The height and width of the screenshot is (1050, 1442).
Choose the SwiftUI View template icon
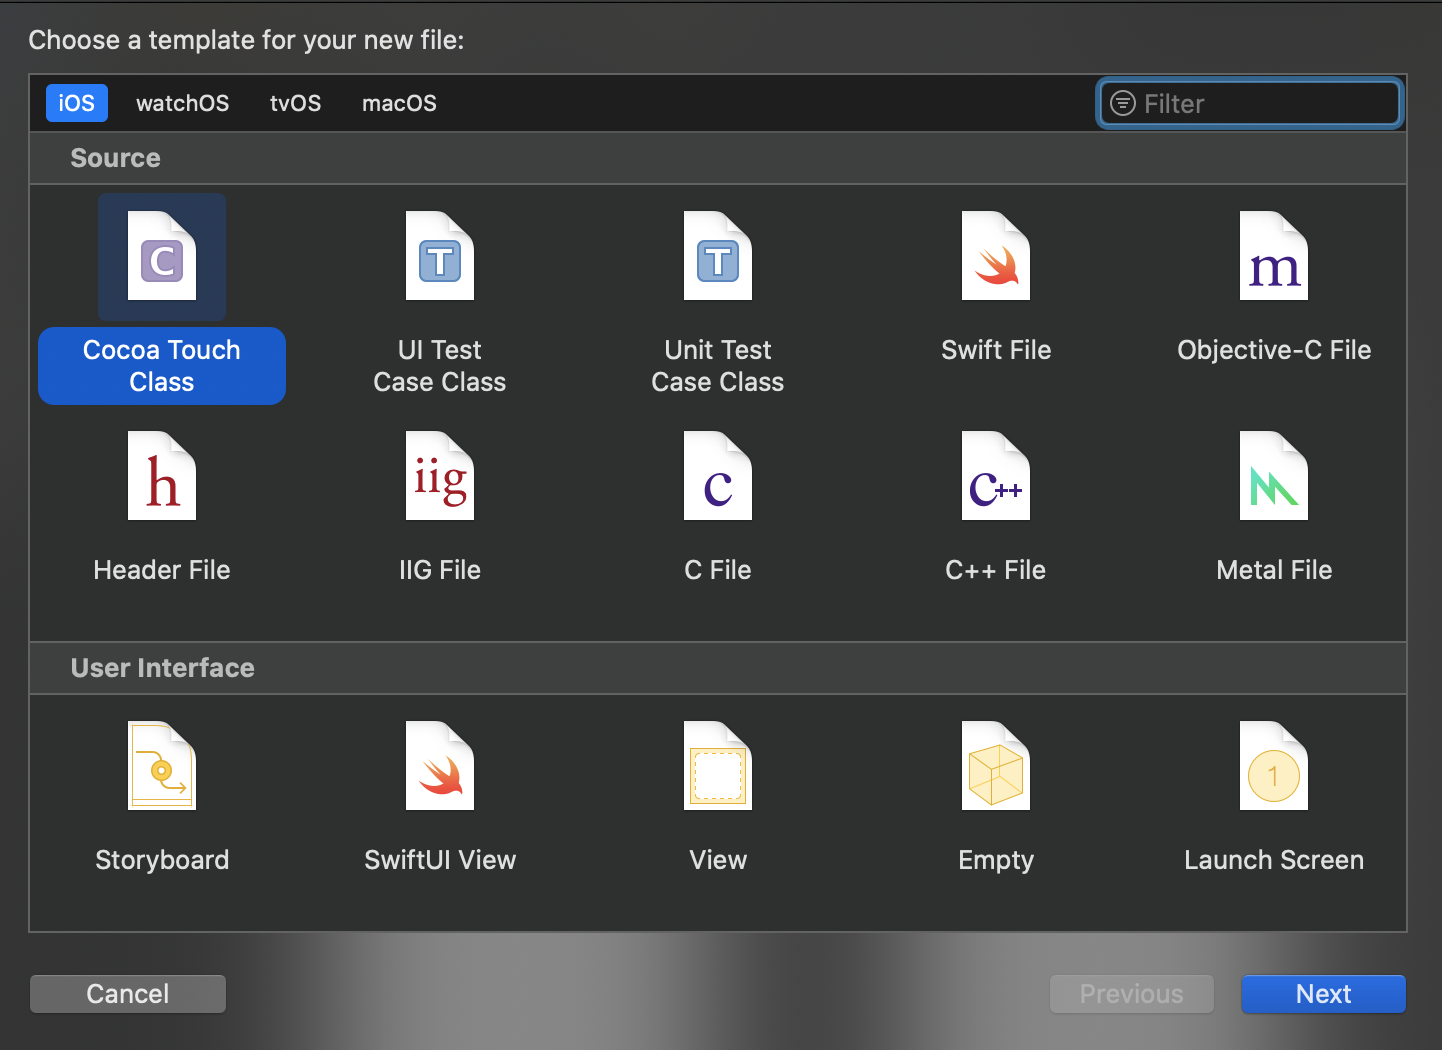[440, 766]
